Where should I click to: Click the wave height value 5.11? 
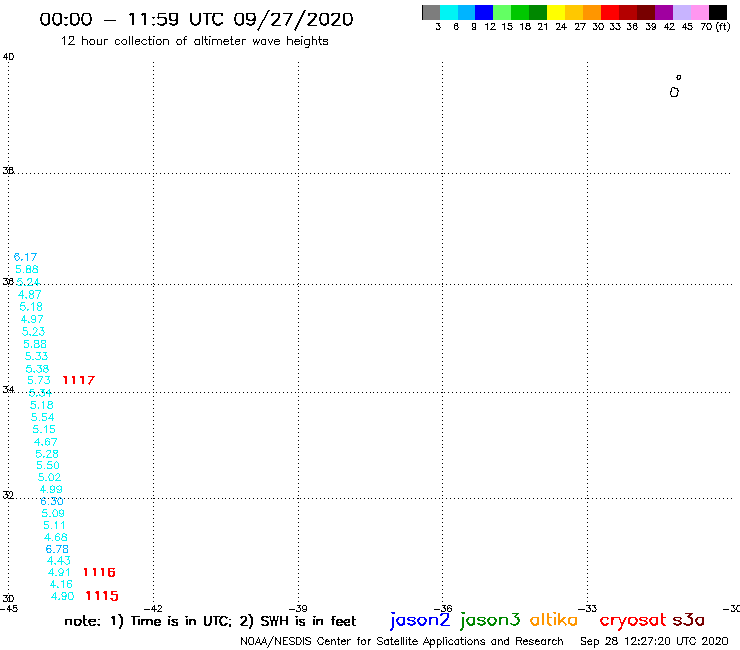point(54,525)
